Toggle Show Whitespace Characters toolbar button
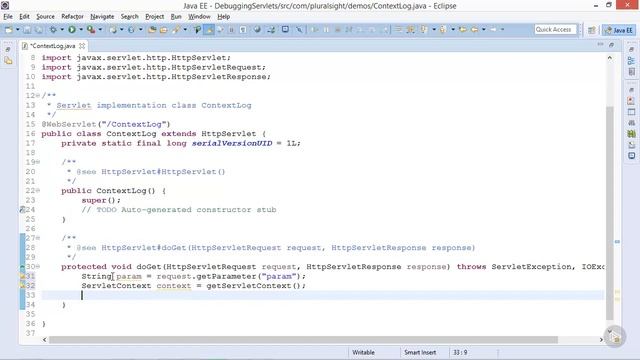 (243, 30)
